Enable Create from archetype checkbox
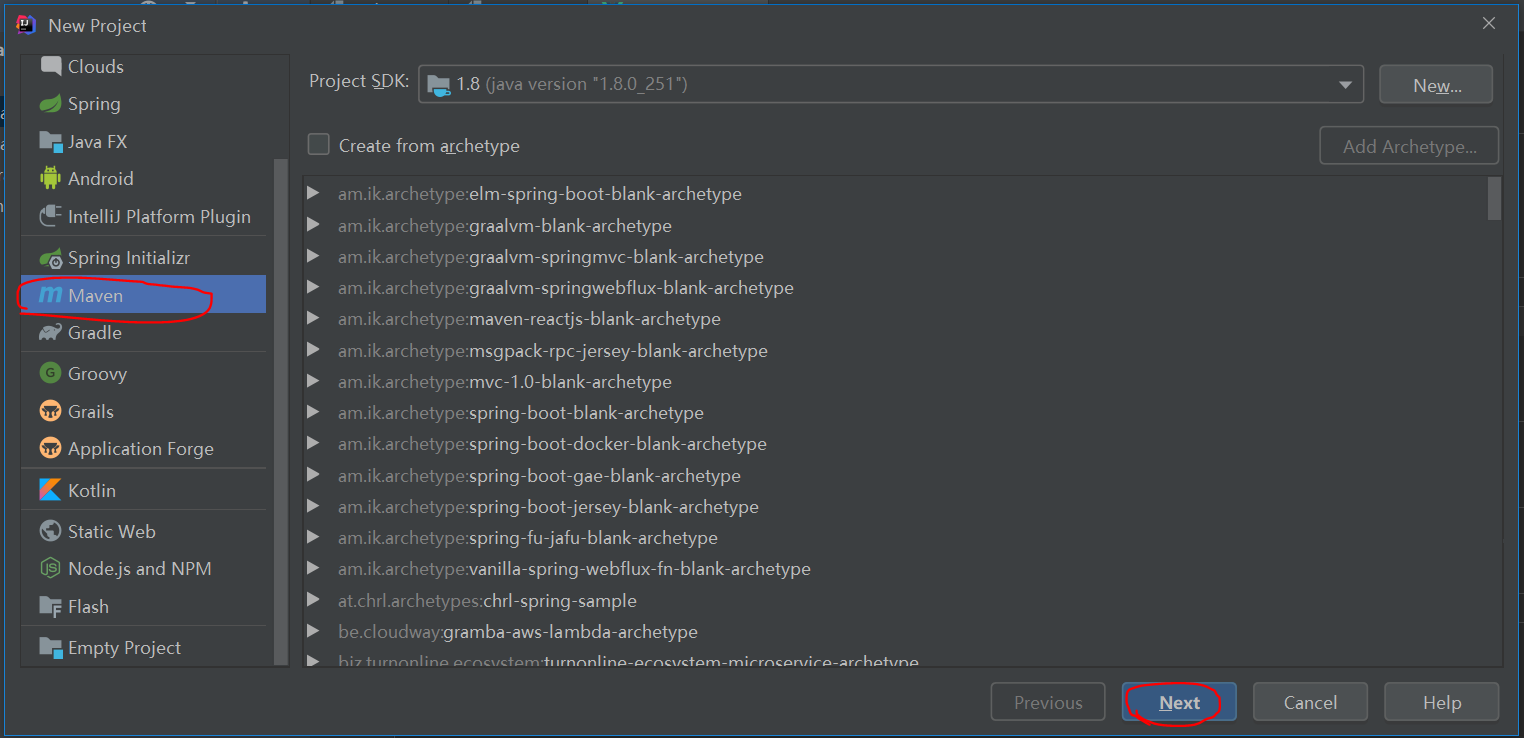The height and width of the screenshot is (738, 1524). pyautogui.click(x=318, y=145)
